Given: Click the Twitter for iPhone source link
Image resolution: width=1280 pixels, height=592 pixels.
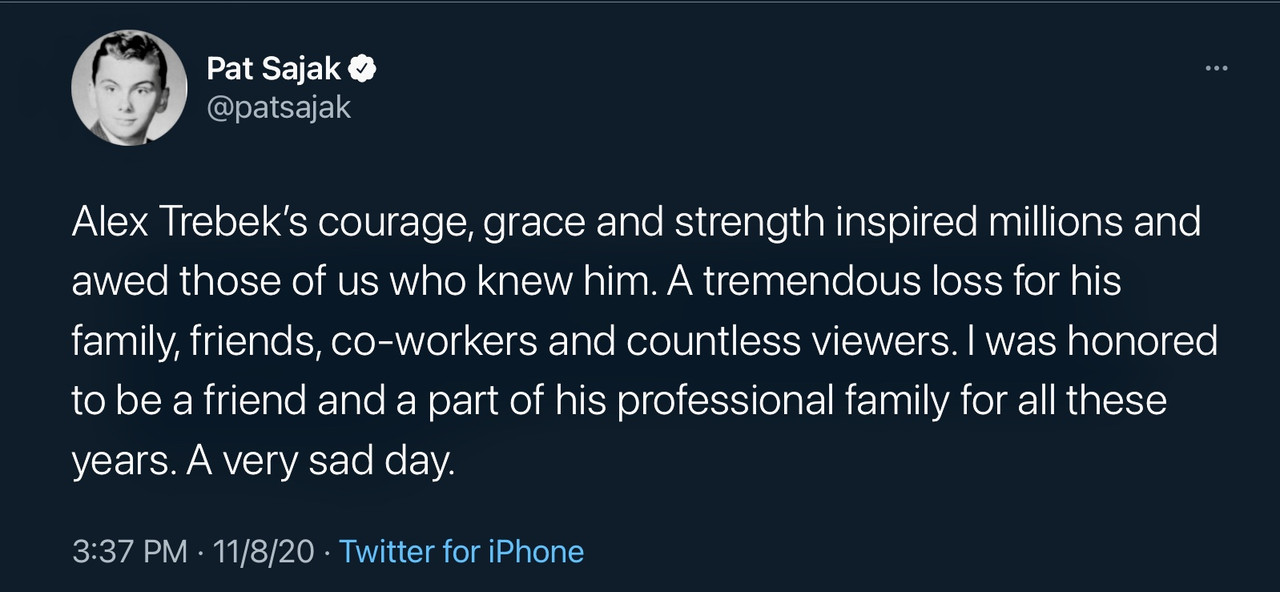Looking at the screenshot, I should coord(461,551).
